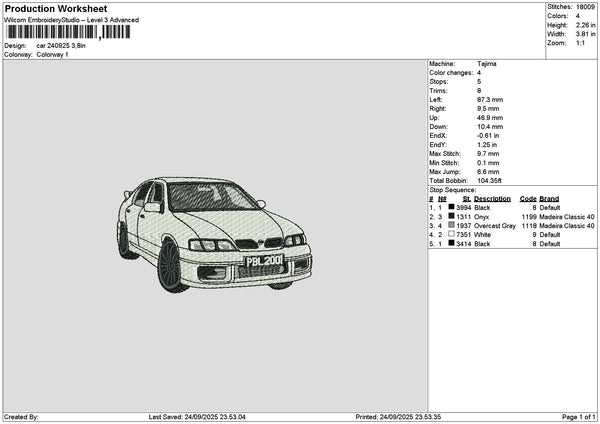Click the 'Description' column header
The height and width of the screenshot is (424, 600).
coord(492,199)
